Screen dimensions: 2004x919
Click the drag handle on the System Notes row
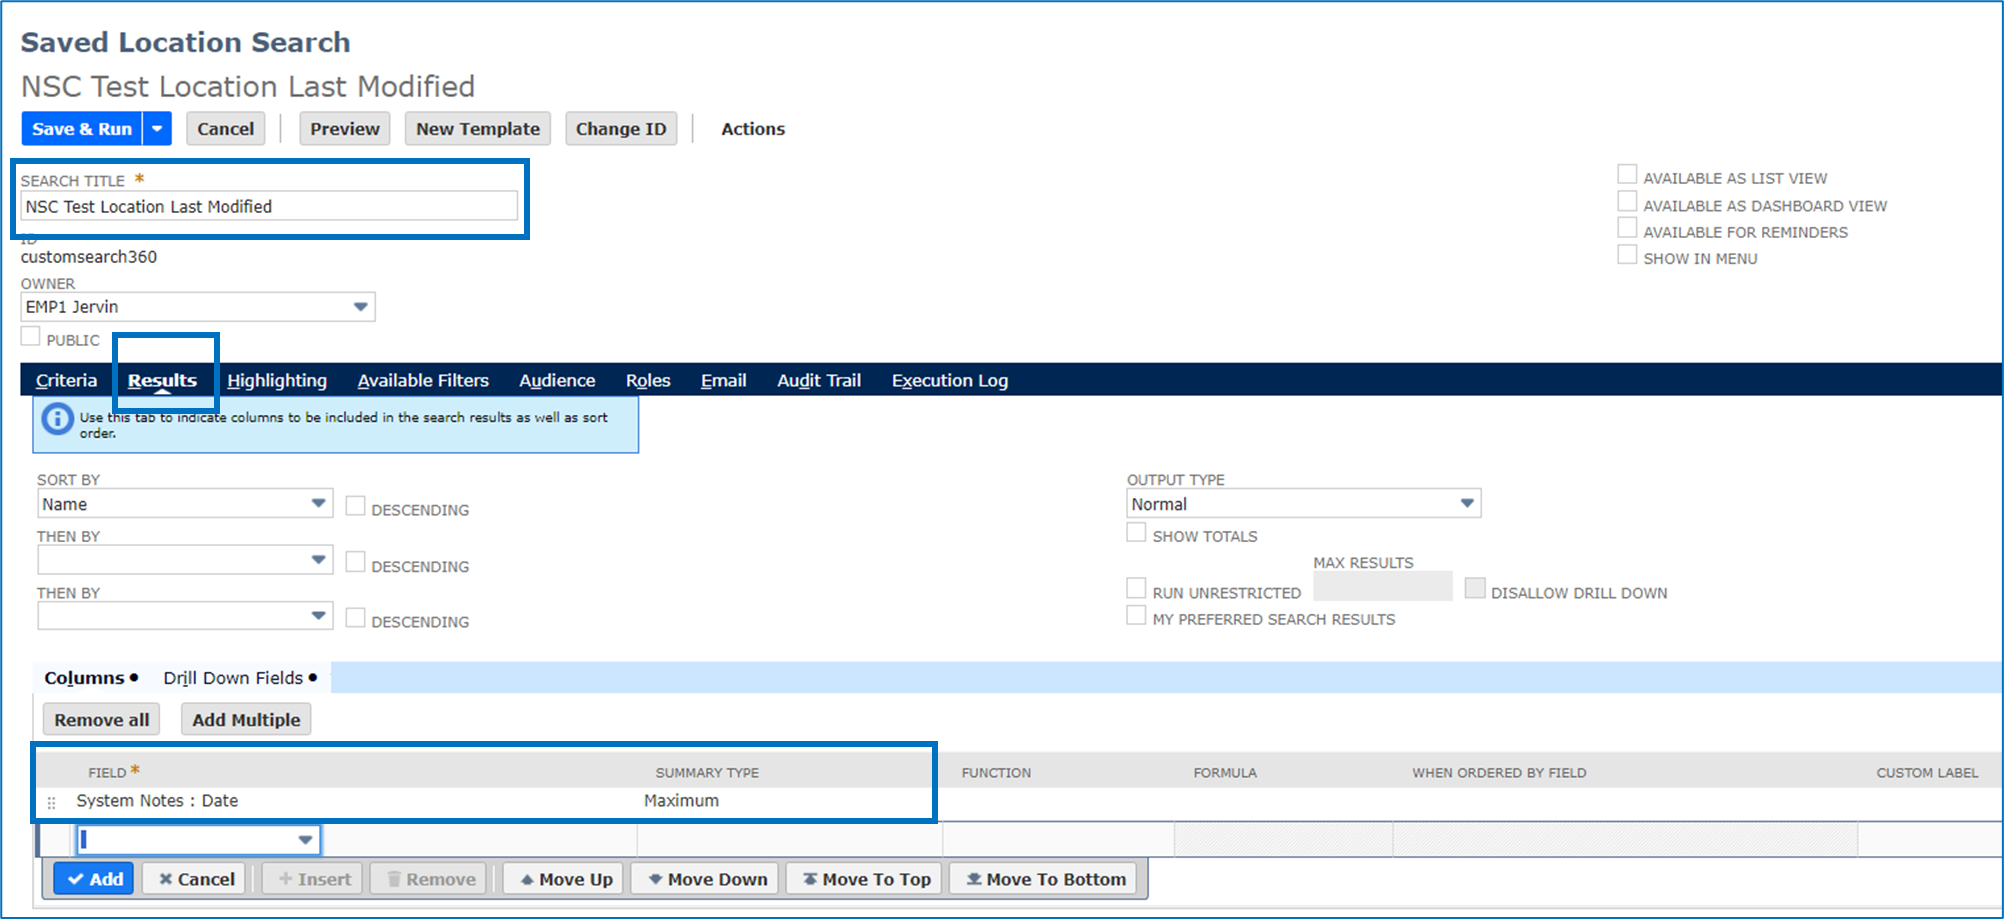pyautogui.click(x=51, y=802)
